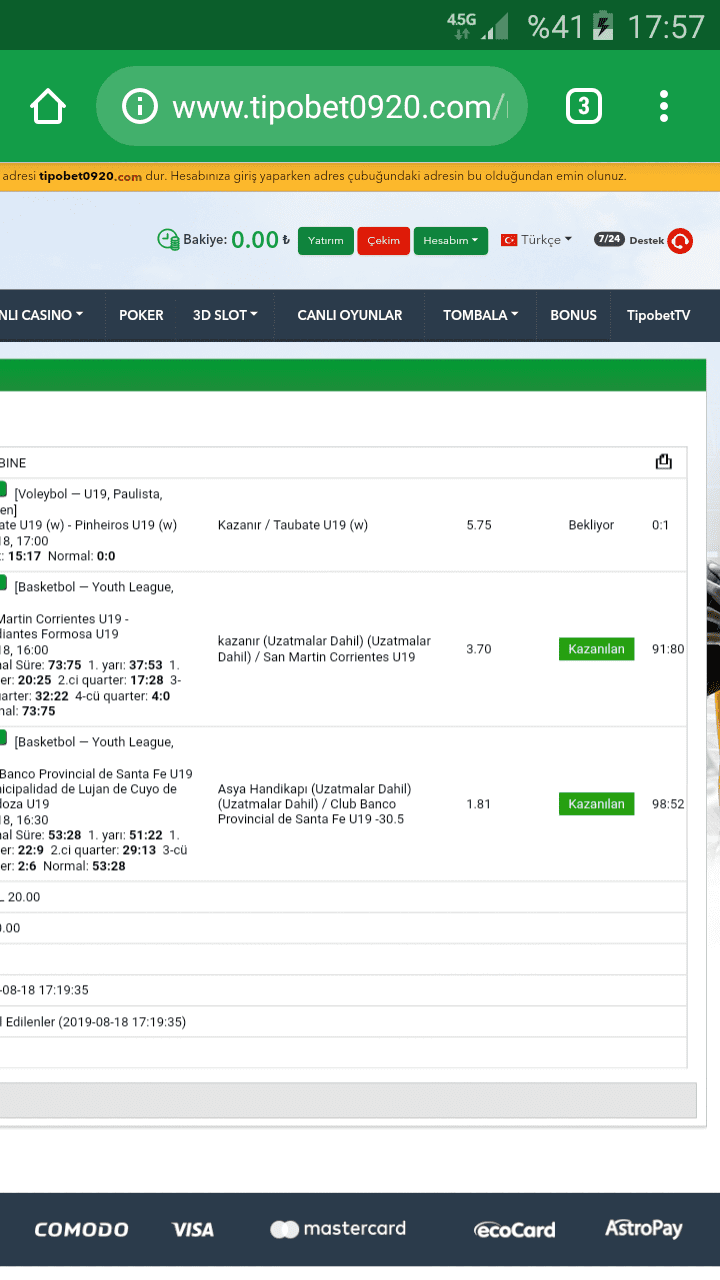The width and height of the screenshot is (720, 1280).
Task: Open site info icon in address bar
Action: point(139,106)
